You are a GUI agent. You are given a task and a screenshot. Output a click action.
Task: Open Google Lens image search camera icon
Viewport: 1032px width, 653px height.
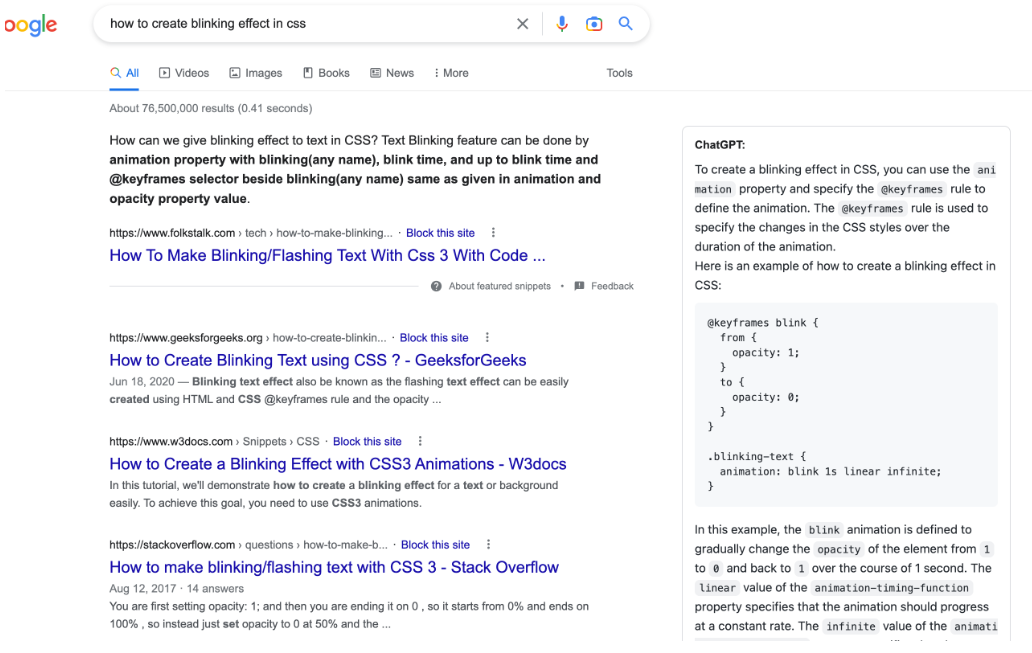pos(594,24)
